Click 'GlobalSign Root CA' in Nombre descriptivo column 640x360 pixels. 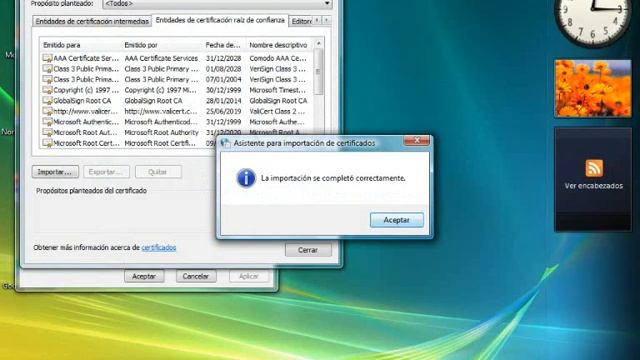click(x=278, y=101)
